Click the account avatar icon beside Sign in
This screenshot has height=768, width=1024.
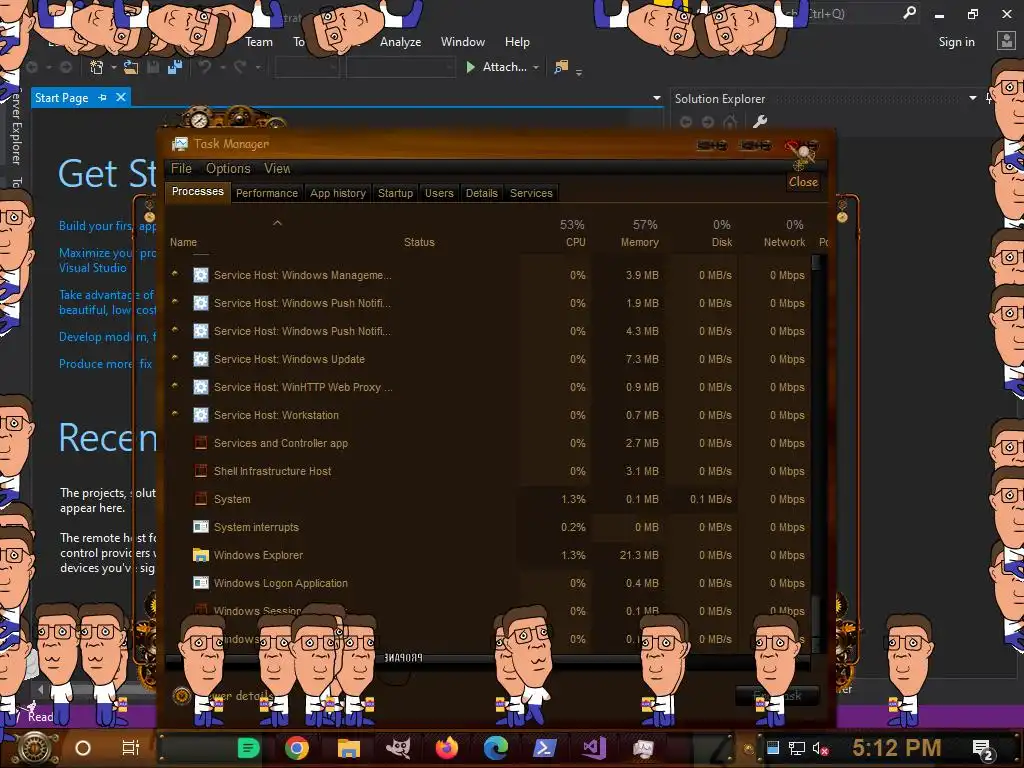point(1006,41)
